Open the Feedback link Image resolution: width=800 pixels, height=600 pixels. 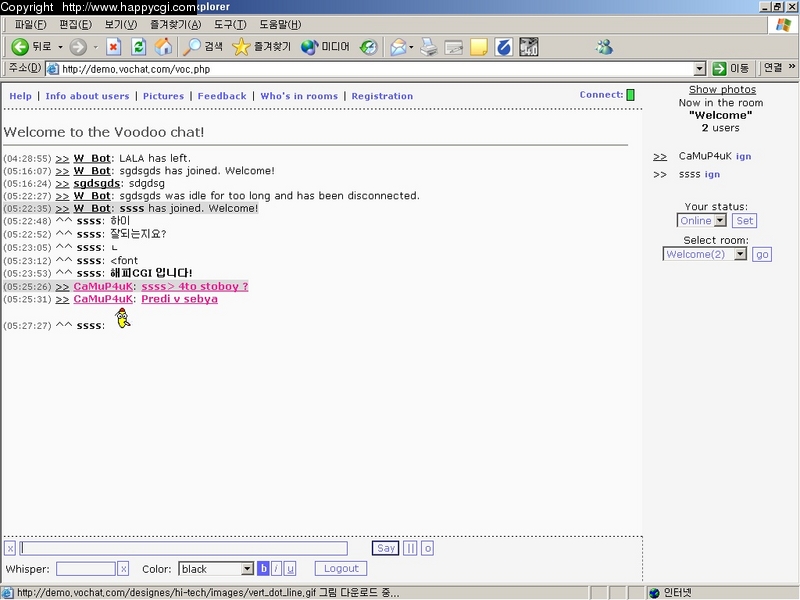222,96
